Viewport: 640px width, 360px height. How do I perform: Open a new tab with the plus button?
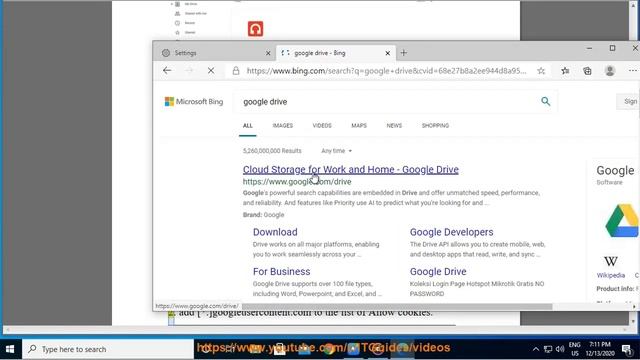tap(404, 53)
